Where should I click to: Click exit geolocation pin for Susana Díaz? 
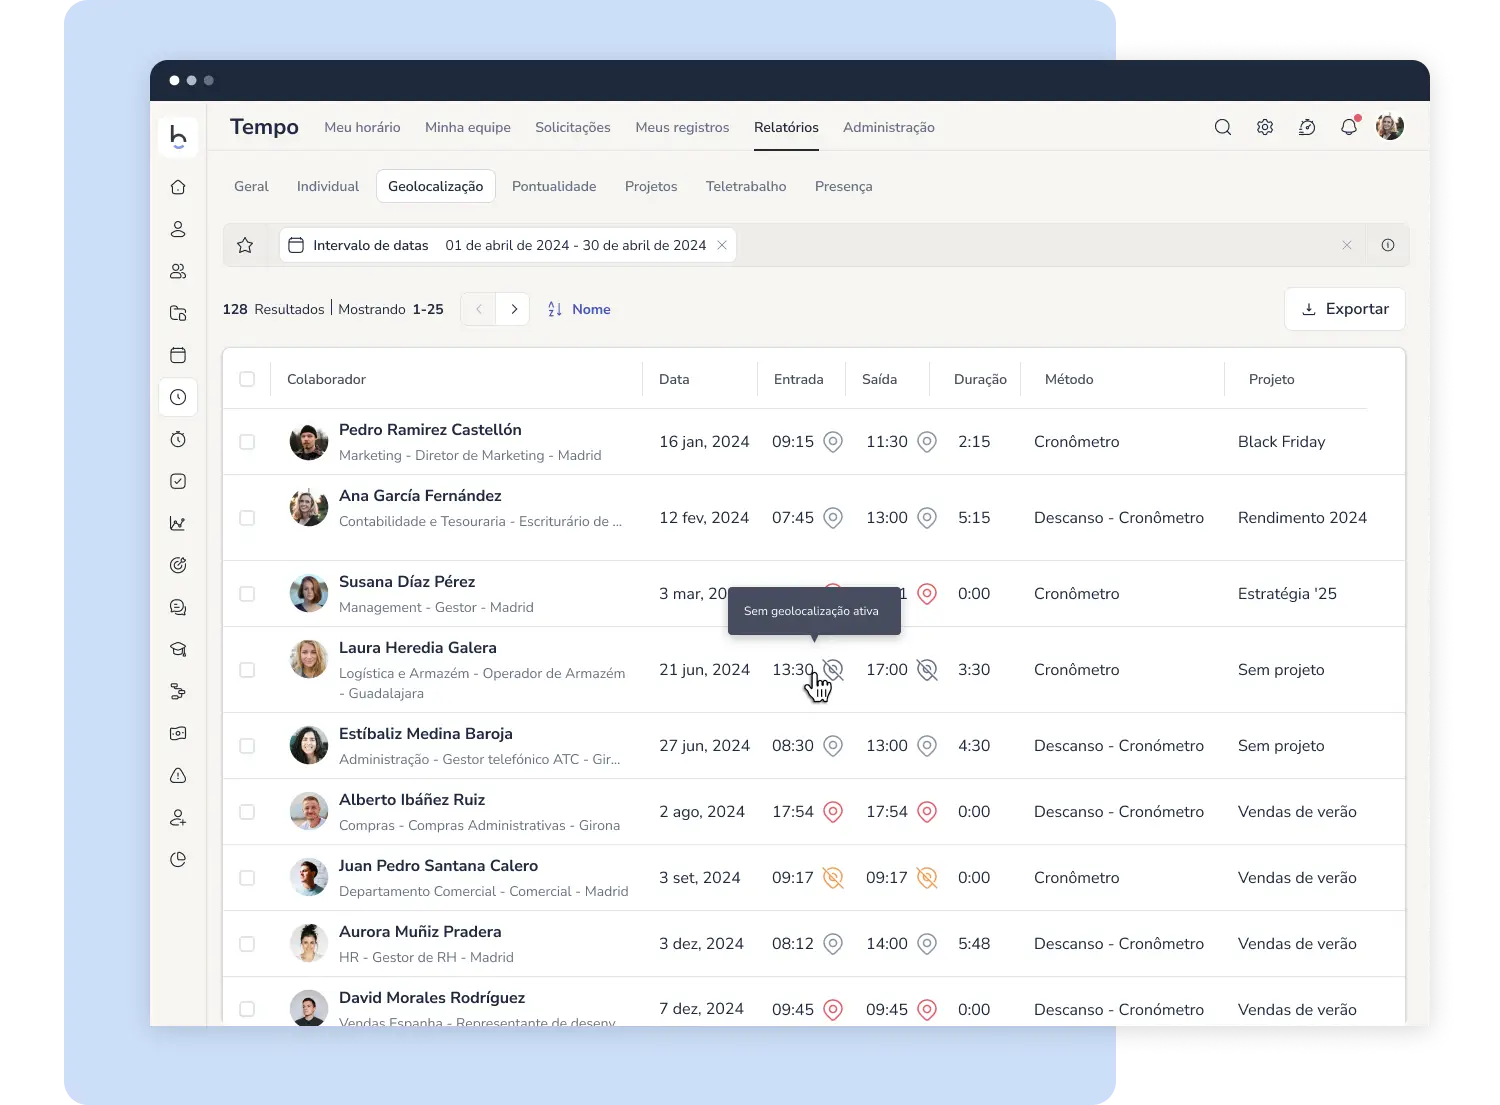pos(927,594)
